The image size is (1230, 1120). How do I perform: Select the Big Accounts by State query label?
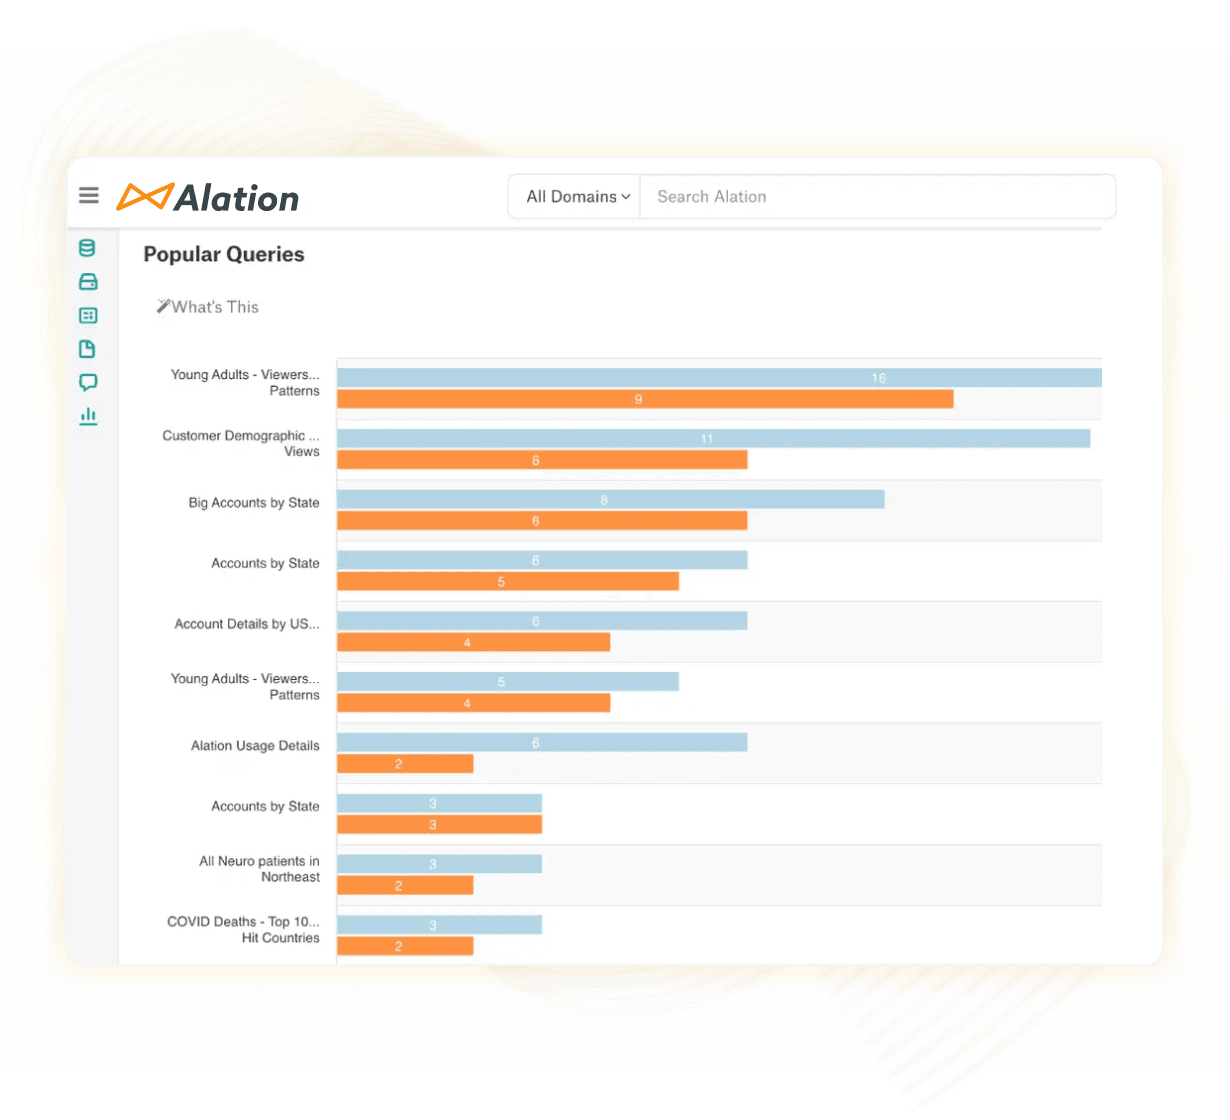pos(252,502)
